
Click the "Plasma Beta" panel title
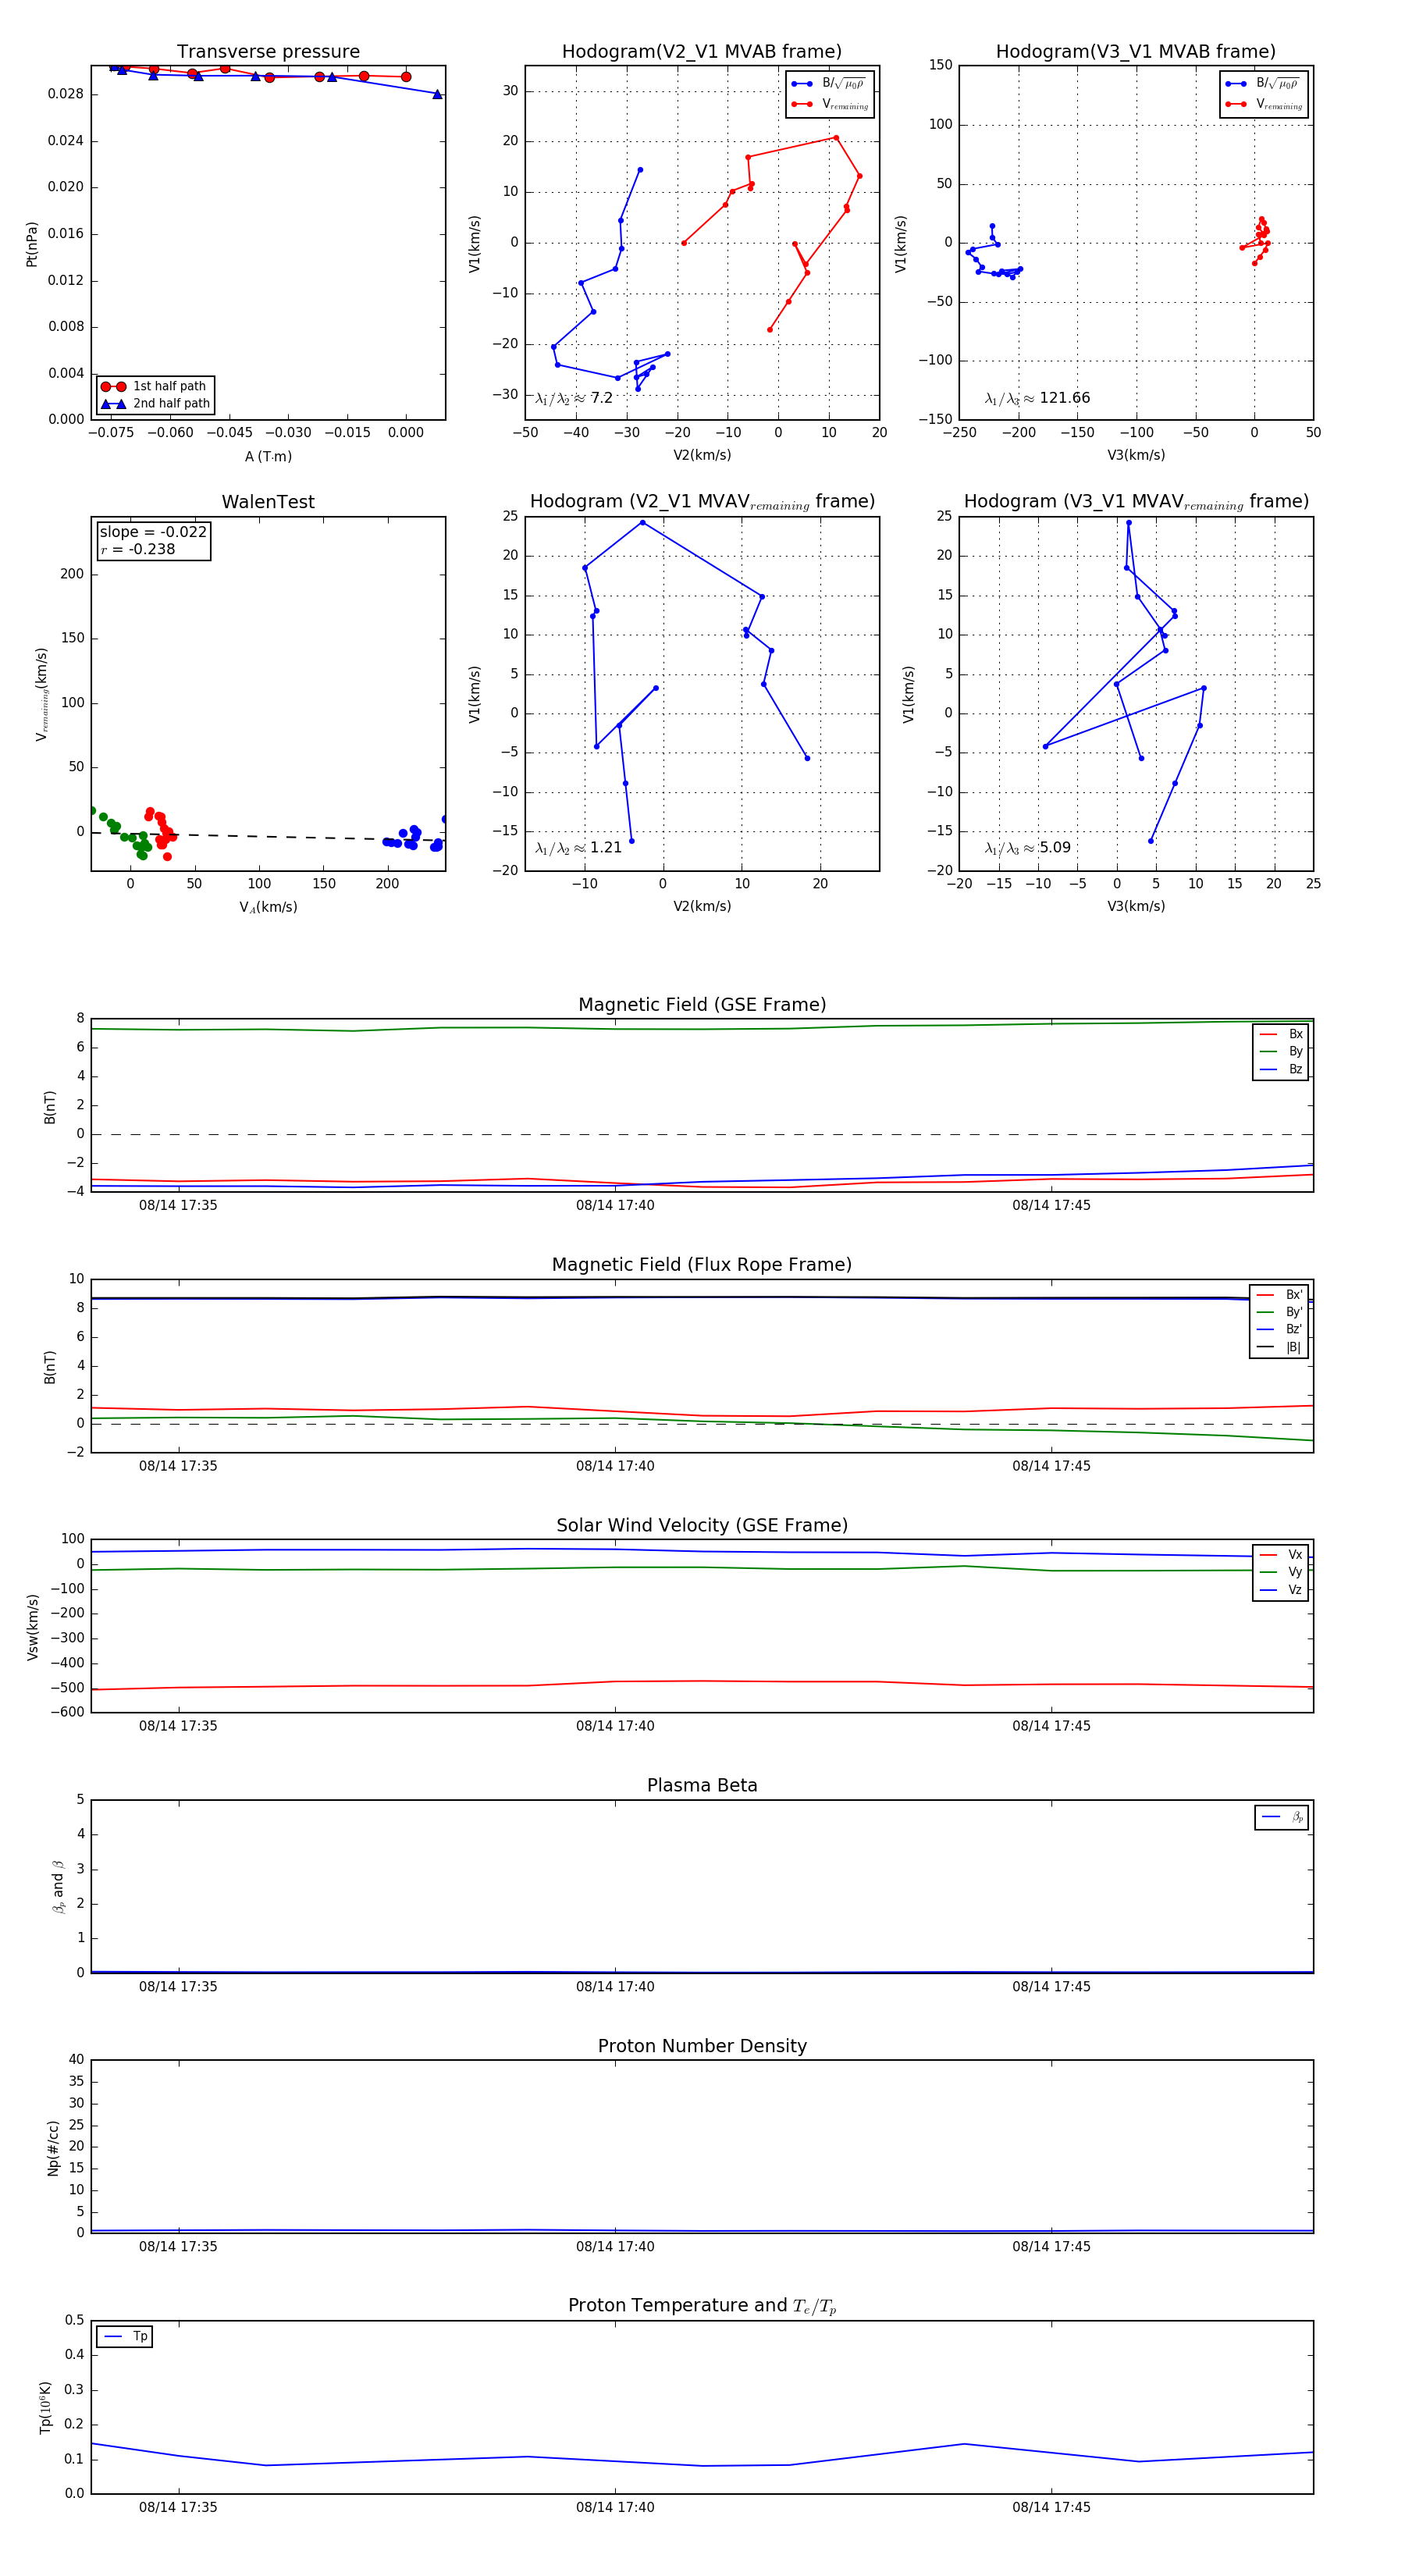click(x=702, y=1785)
